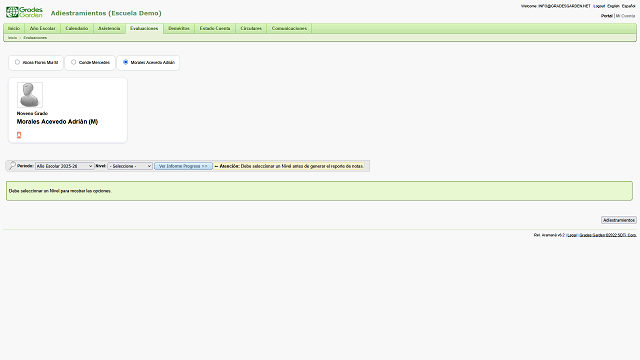Click the Morales Acevedo Adrián (M) name
The width and height of the screenshot is (640, 360).
point(57,122)
